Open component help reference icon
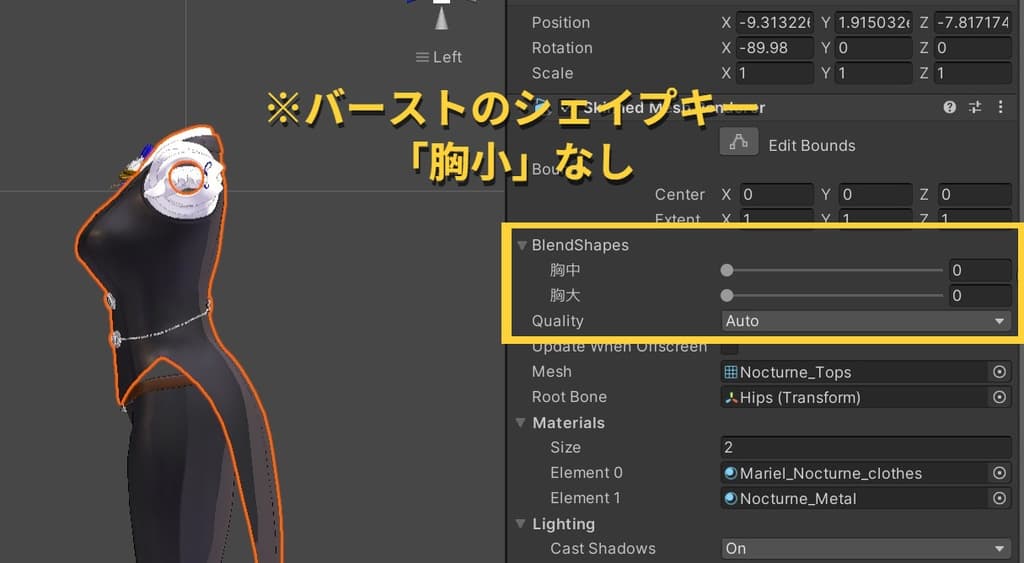The image size is (1024, 563). [950, 108]
